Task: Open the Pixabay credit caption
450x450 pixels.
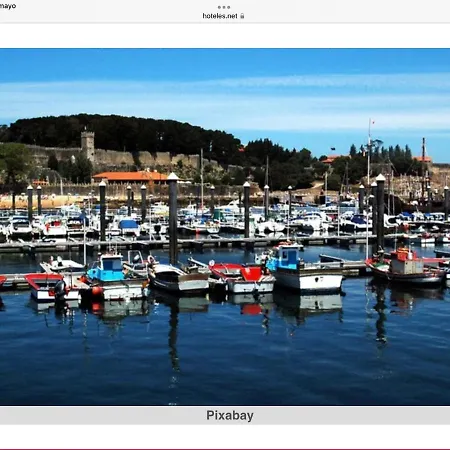Action: click(x=230, y=415)
